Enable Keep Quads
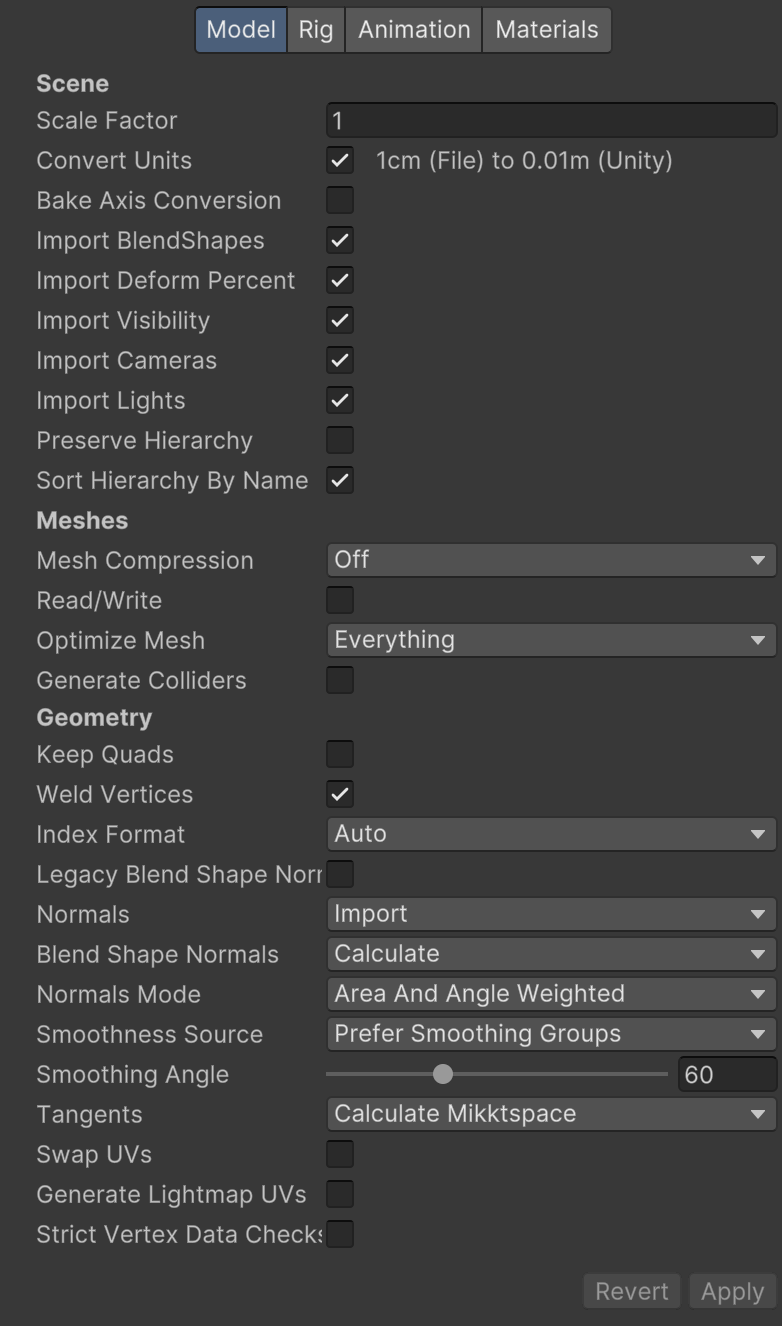Viewport: 782px width, 1326px height. point(339,754)
